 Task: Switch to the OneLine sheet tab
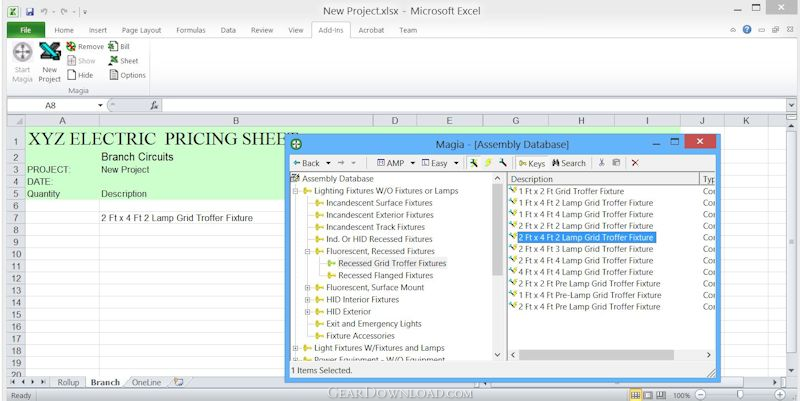coord(146,382)
